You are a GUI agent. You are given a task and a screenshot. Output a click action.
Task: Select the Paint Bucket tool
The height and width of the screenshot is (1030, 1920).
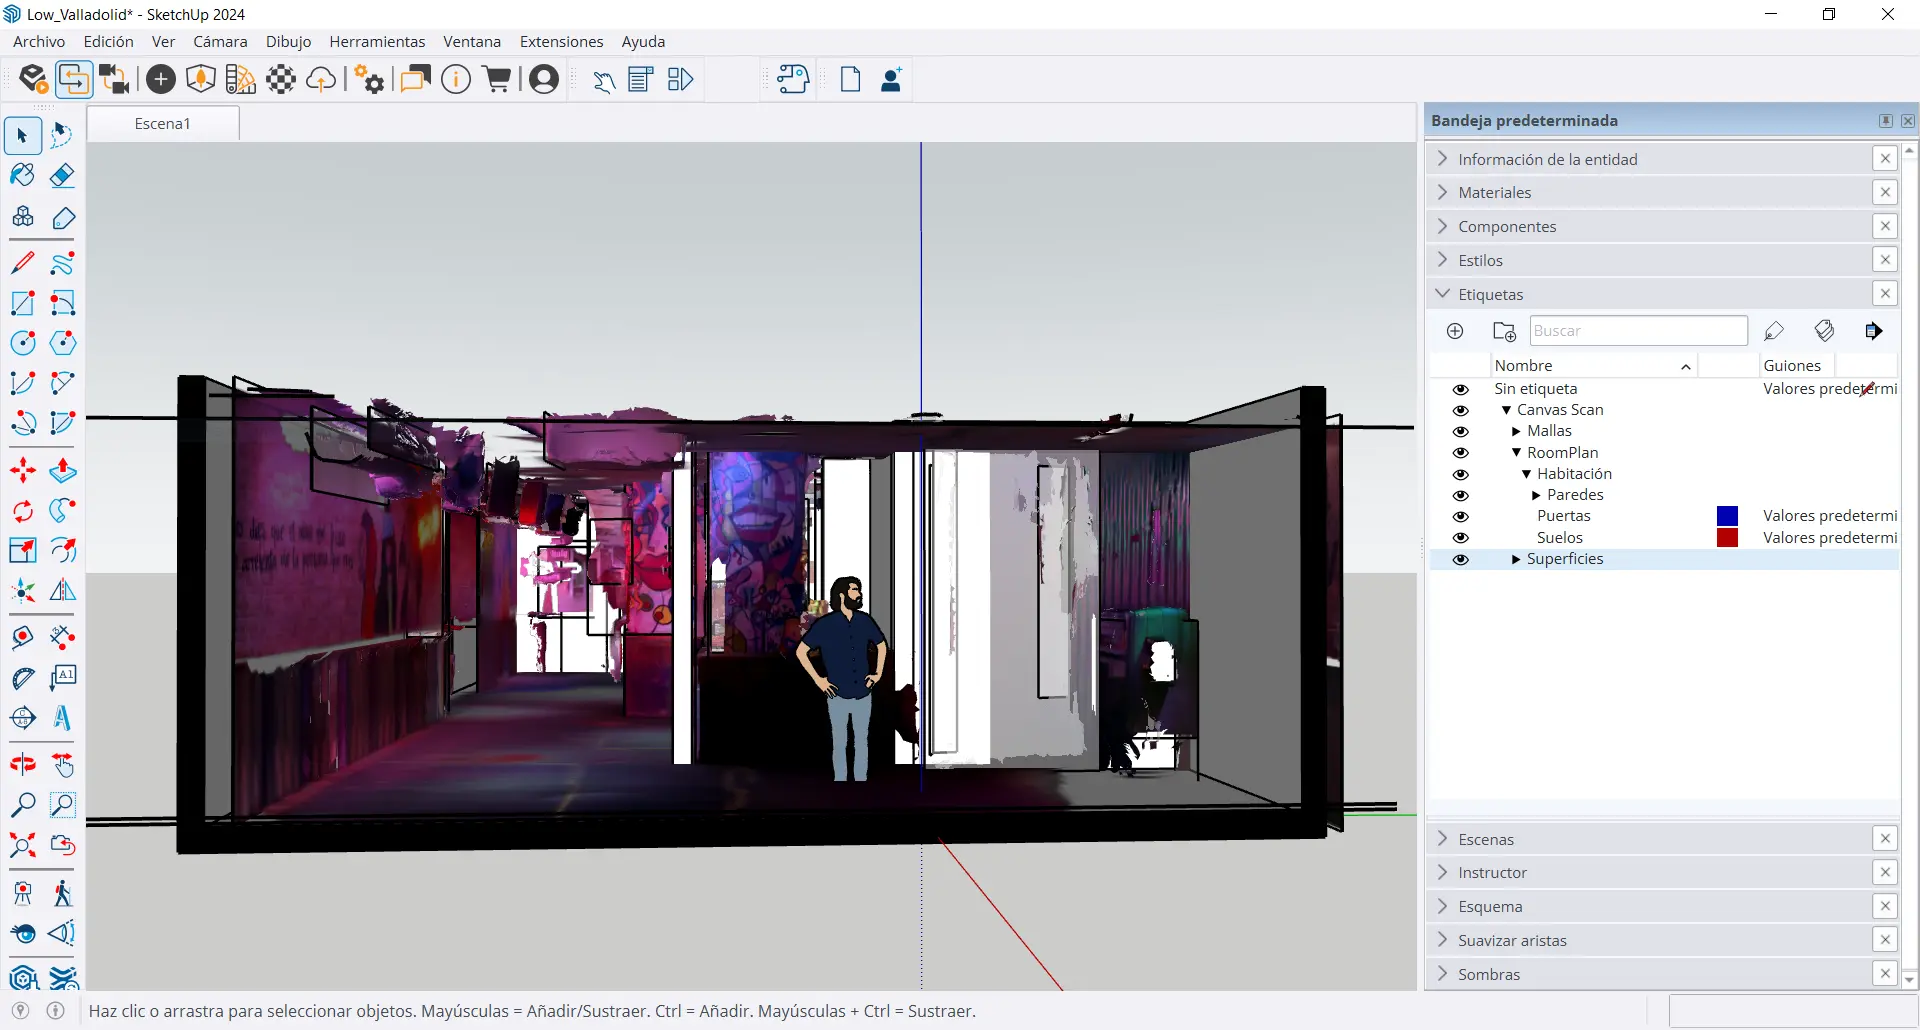tap(23, 176)
